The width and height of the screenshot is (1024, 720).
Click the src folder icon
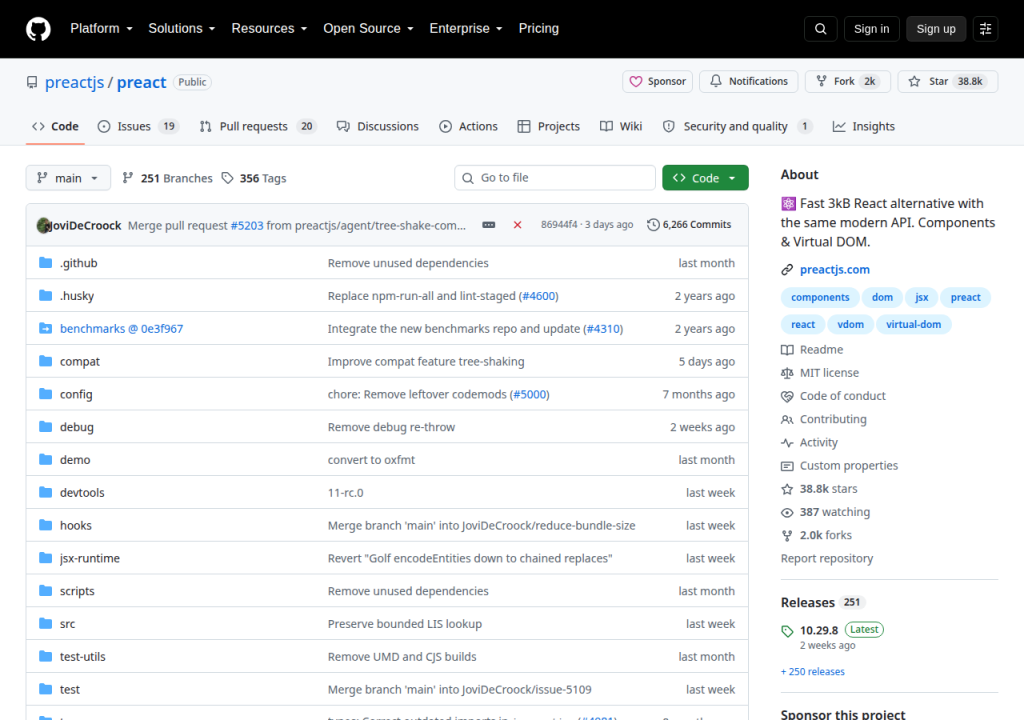[46, 623]
